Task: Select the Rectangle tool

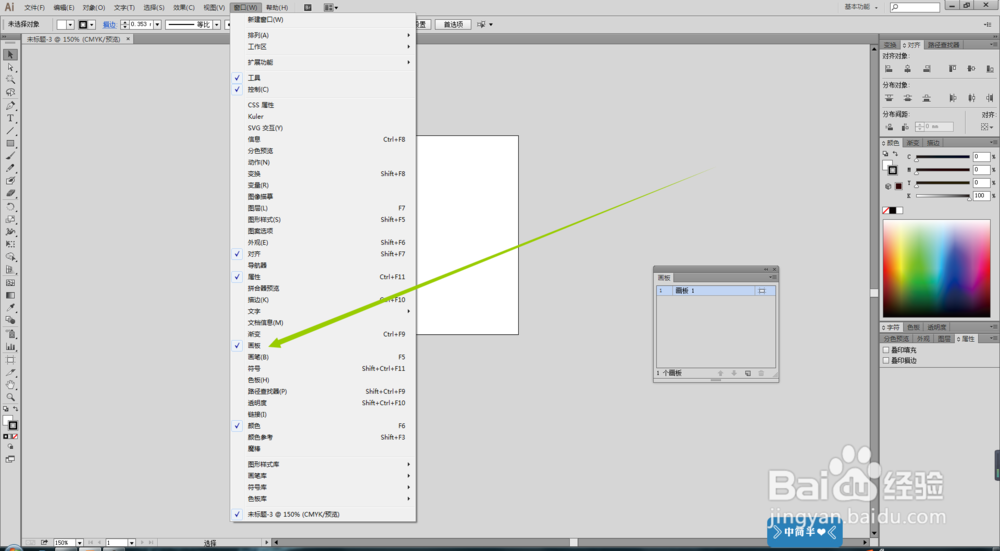Action: pyautogui.click(x=10, y=143)
